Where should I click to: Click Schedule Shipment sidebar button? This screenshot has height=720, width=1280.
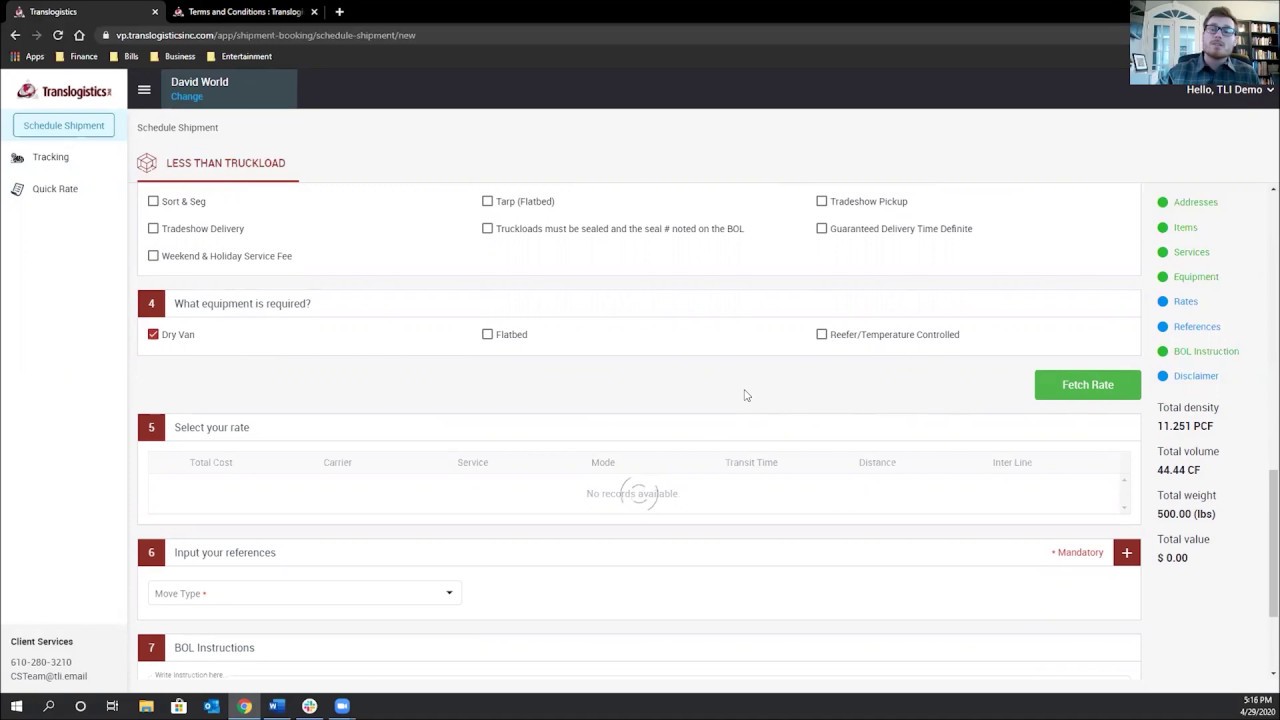click(x=64, y=126)
